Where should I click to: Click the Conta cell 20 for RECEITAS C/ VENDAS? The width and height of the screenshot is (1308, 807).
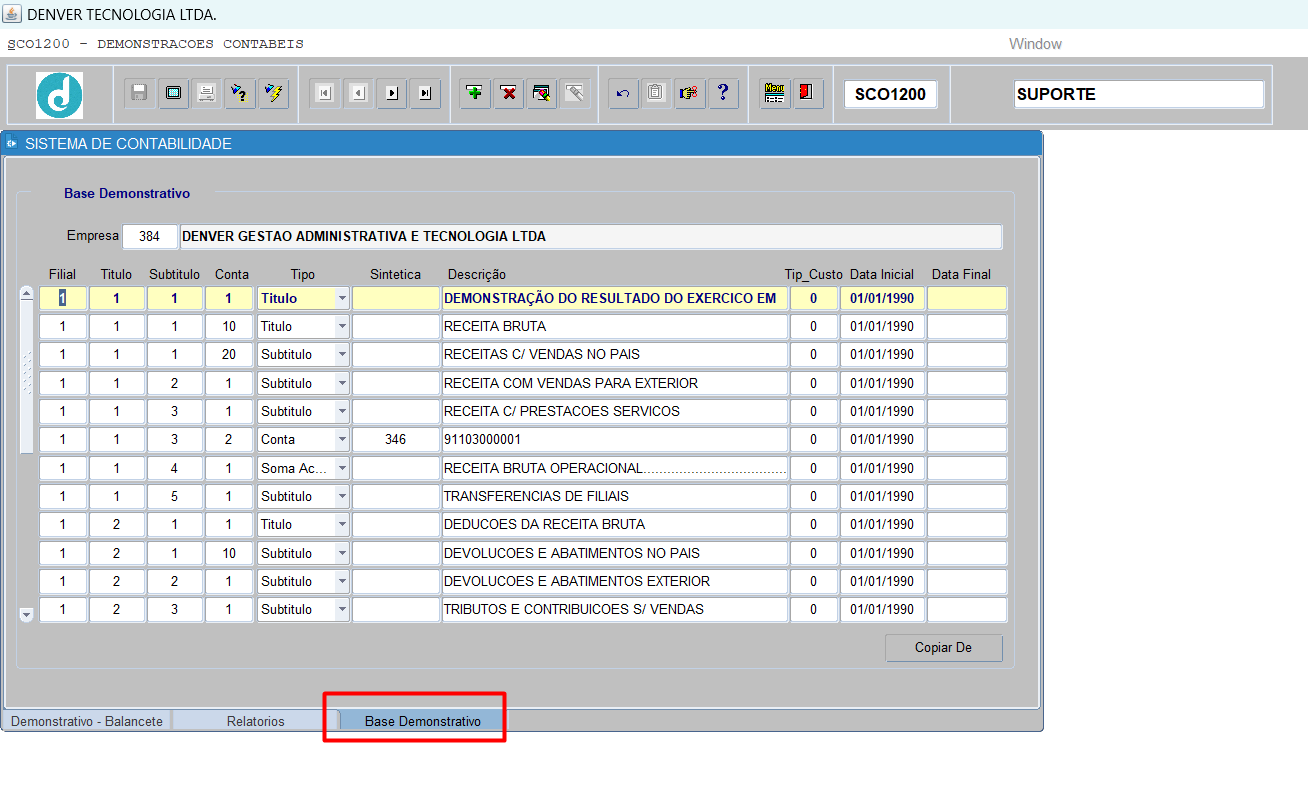(229, 354)
